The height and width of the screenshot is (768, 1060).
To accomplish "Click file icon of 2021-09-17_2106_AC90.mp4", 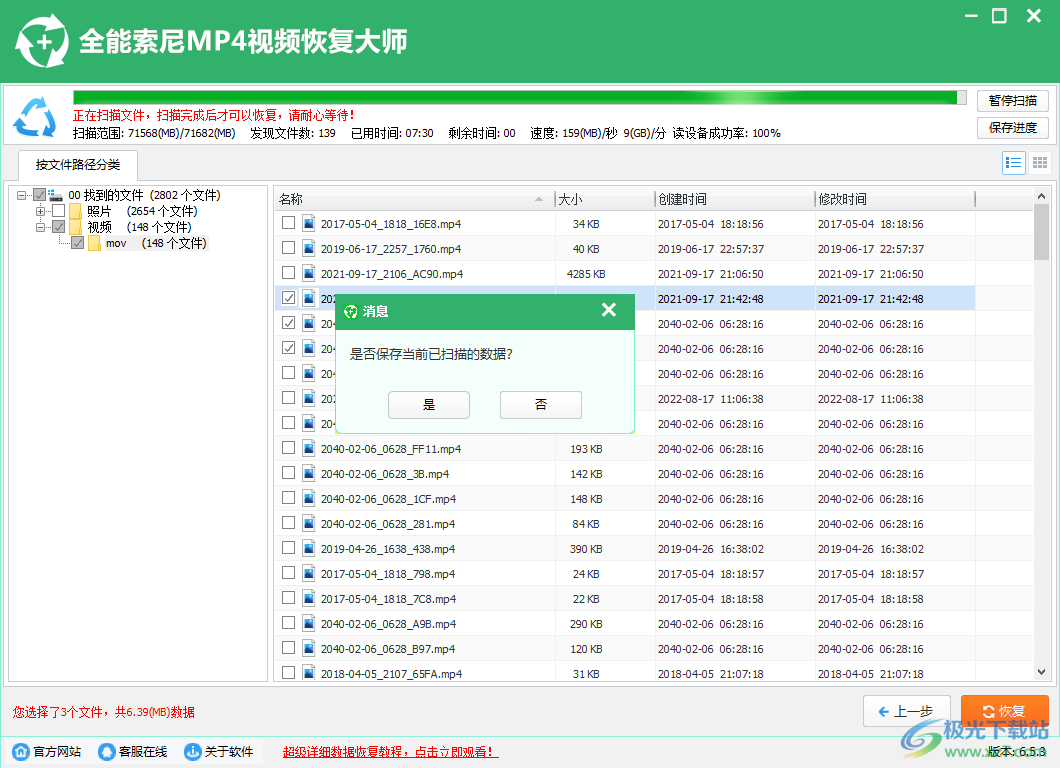I will [309, 273].
